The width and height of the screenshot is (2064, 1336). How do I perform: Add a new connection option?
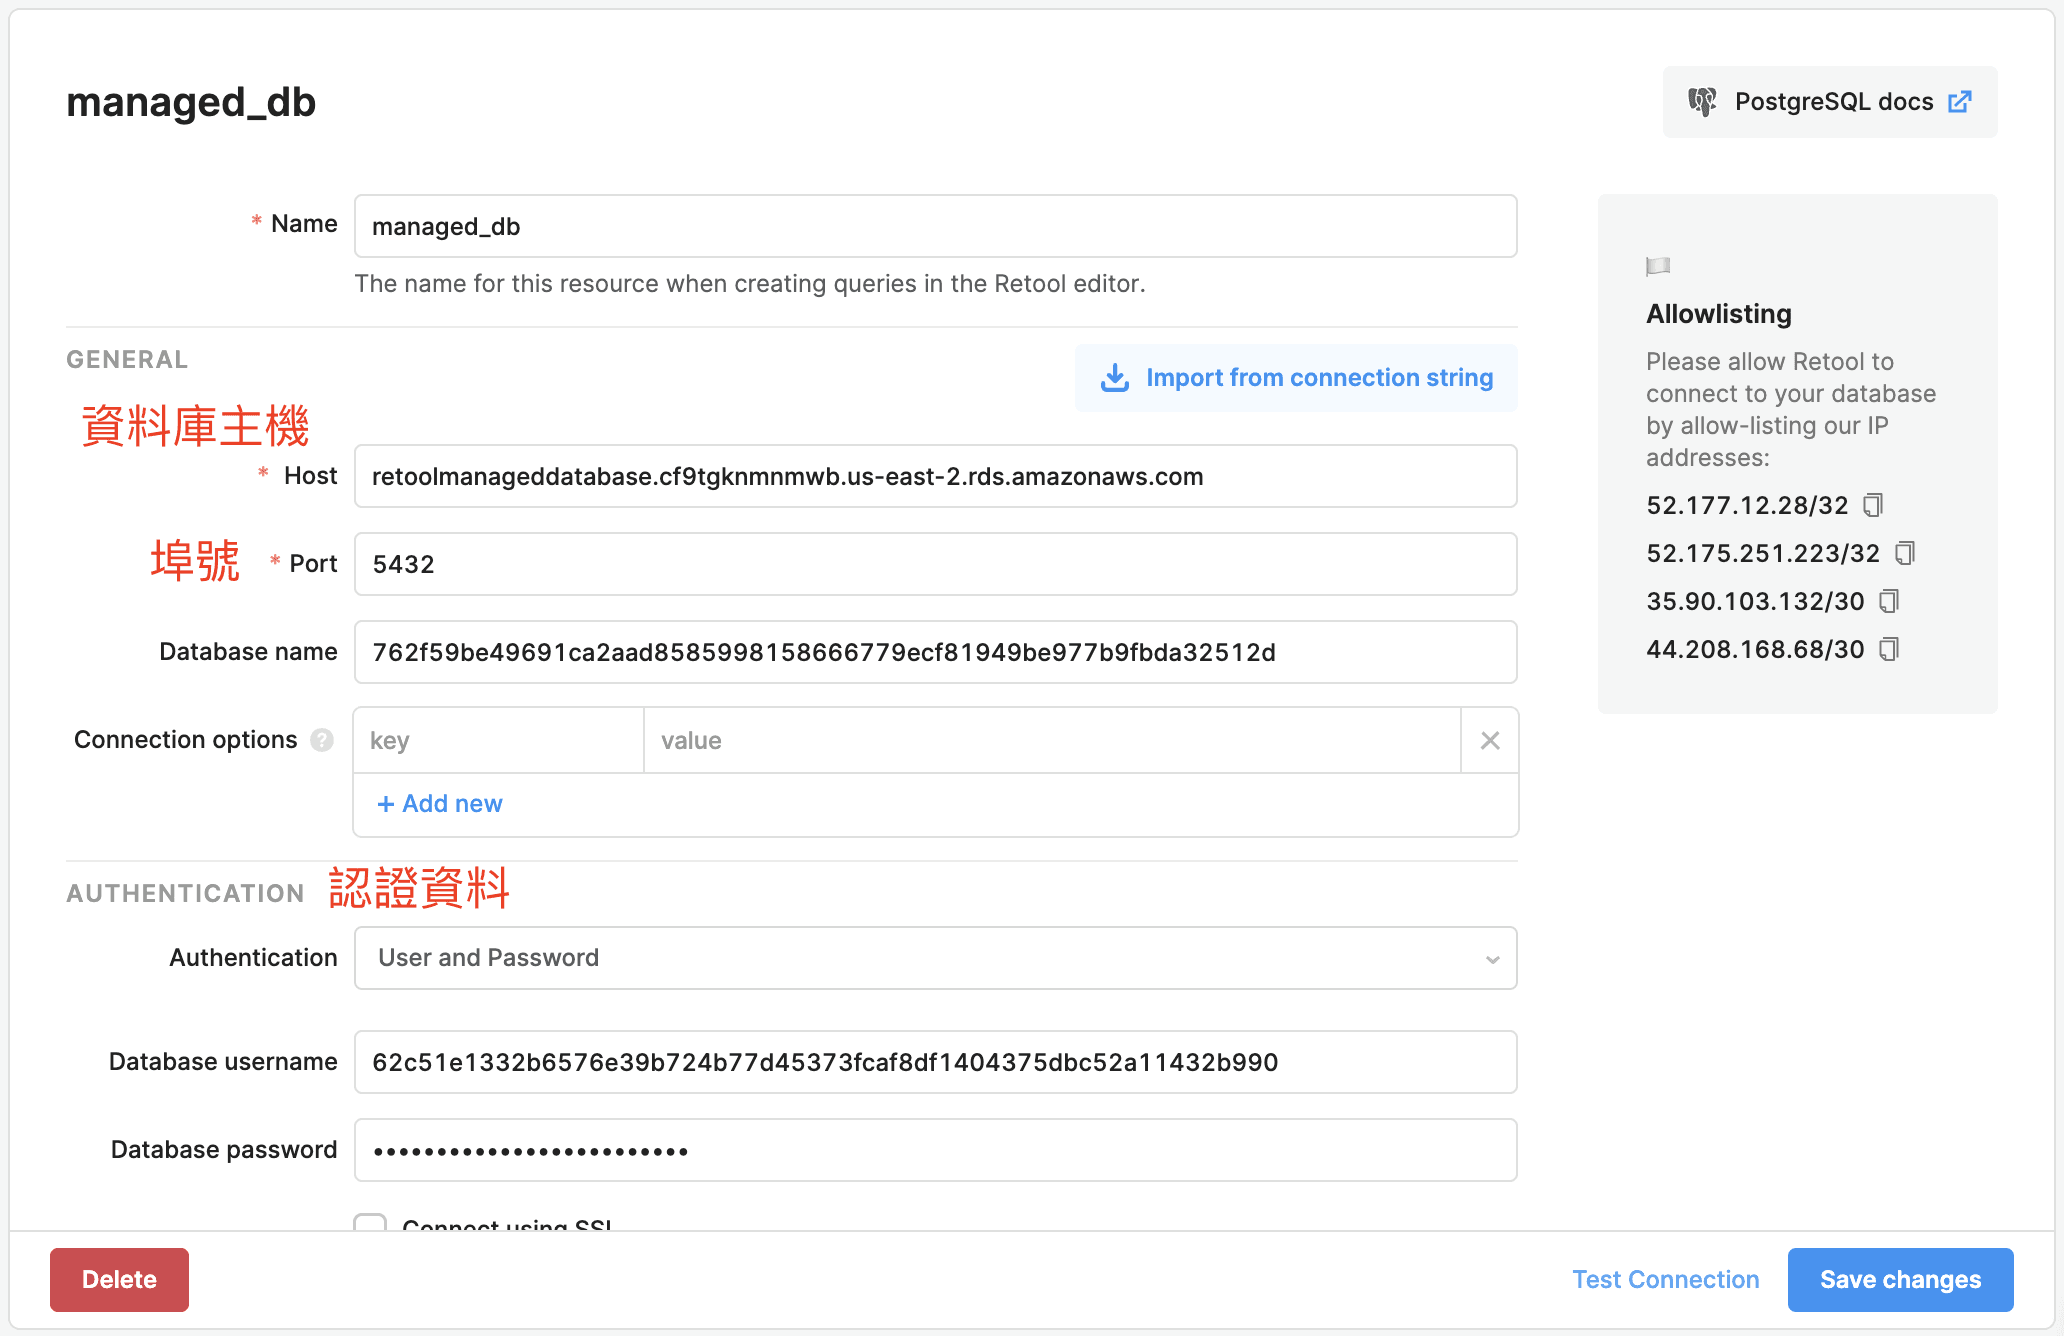tap(440, 804)
